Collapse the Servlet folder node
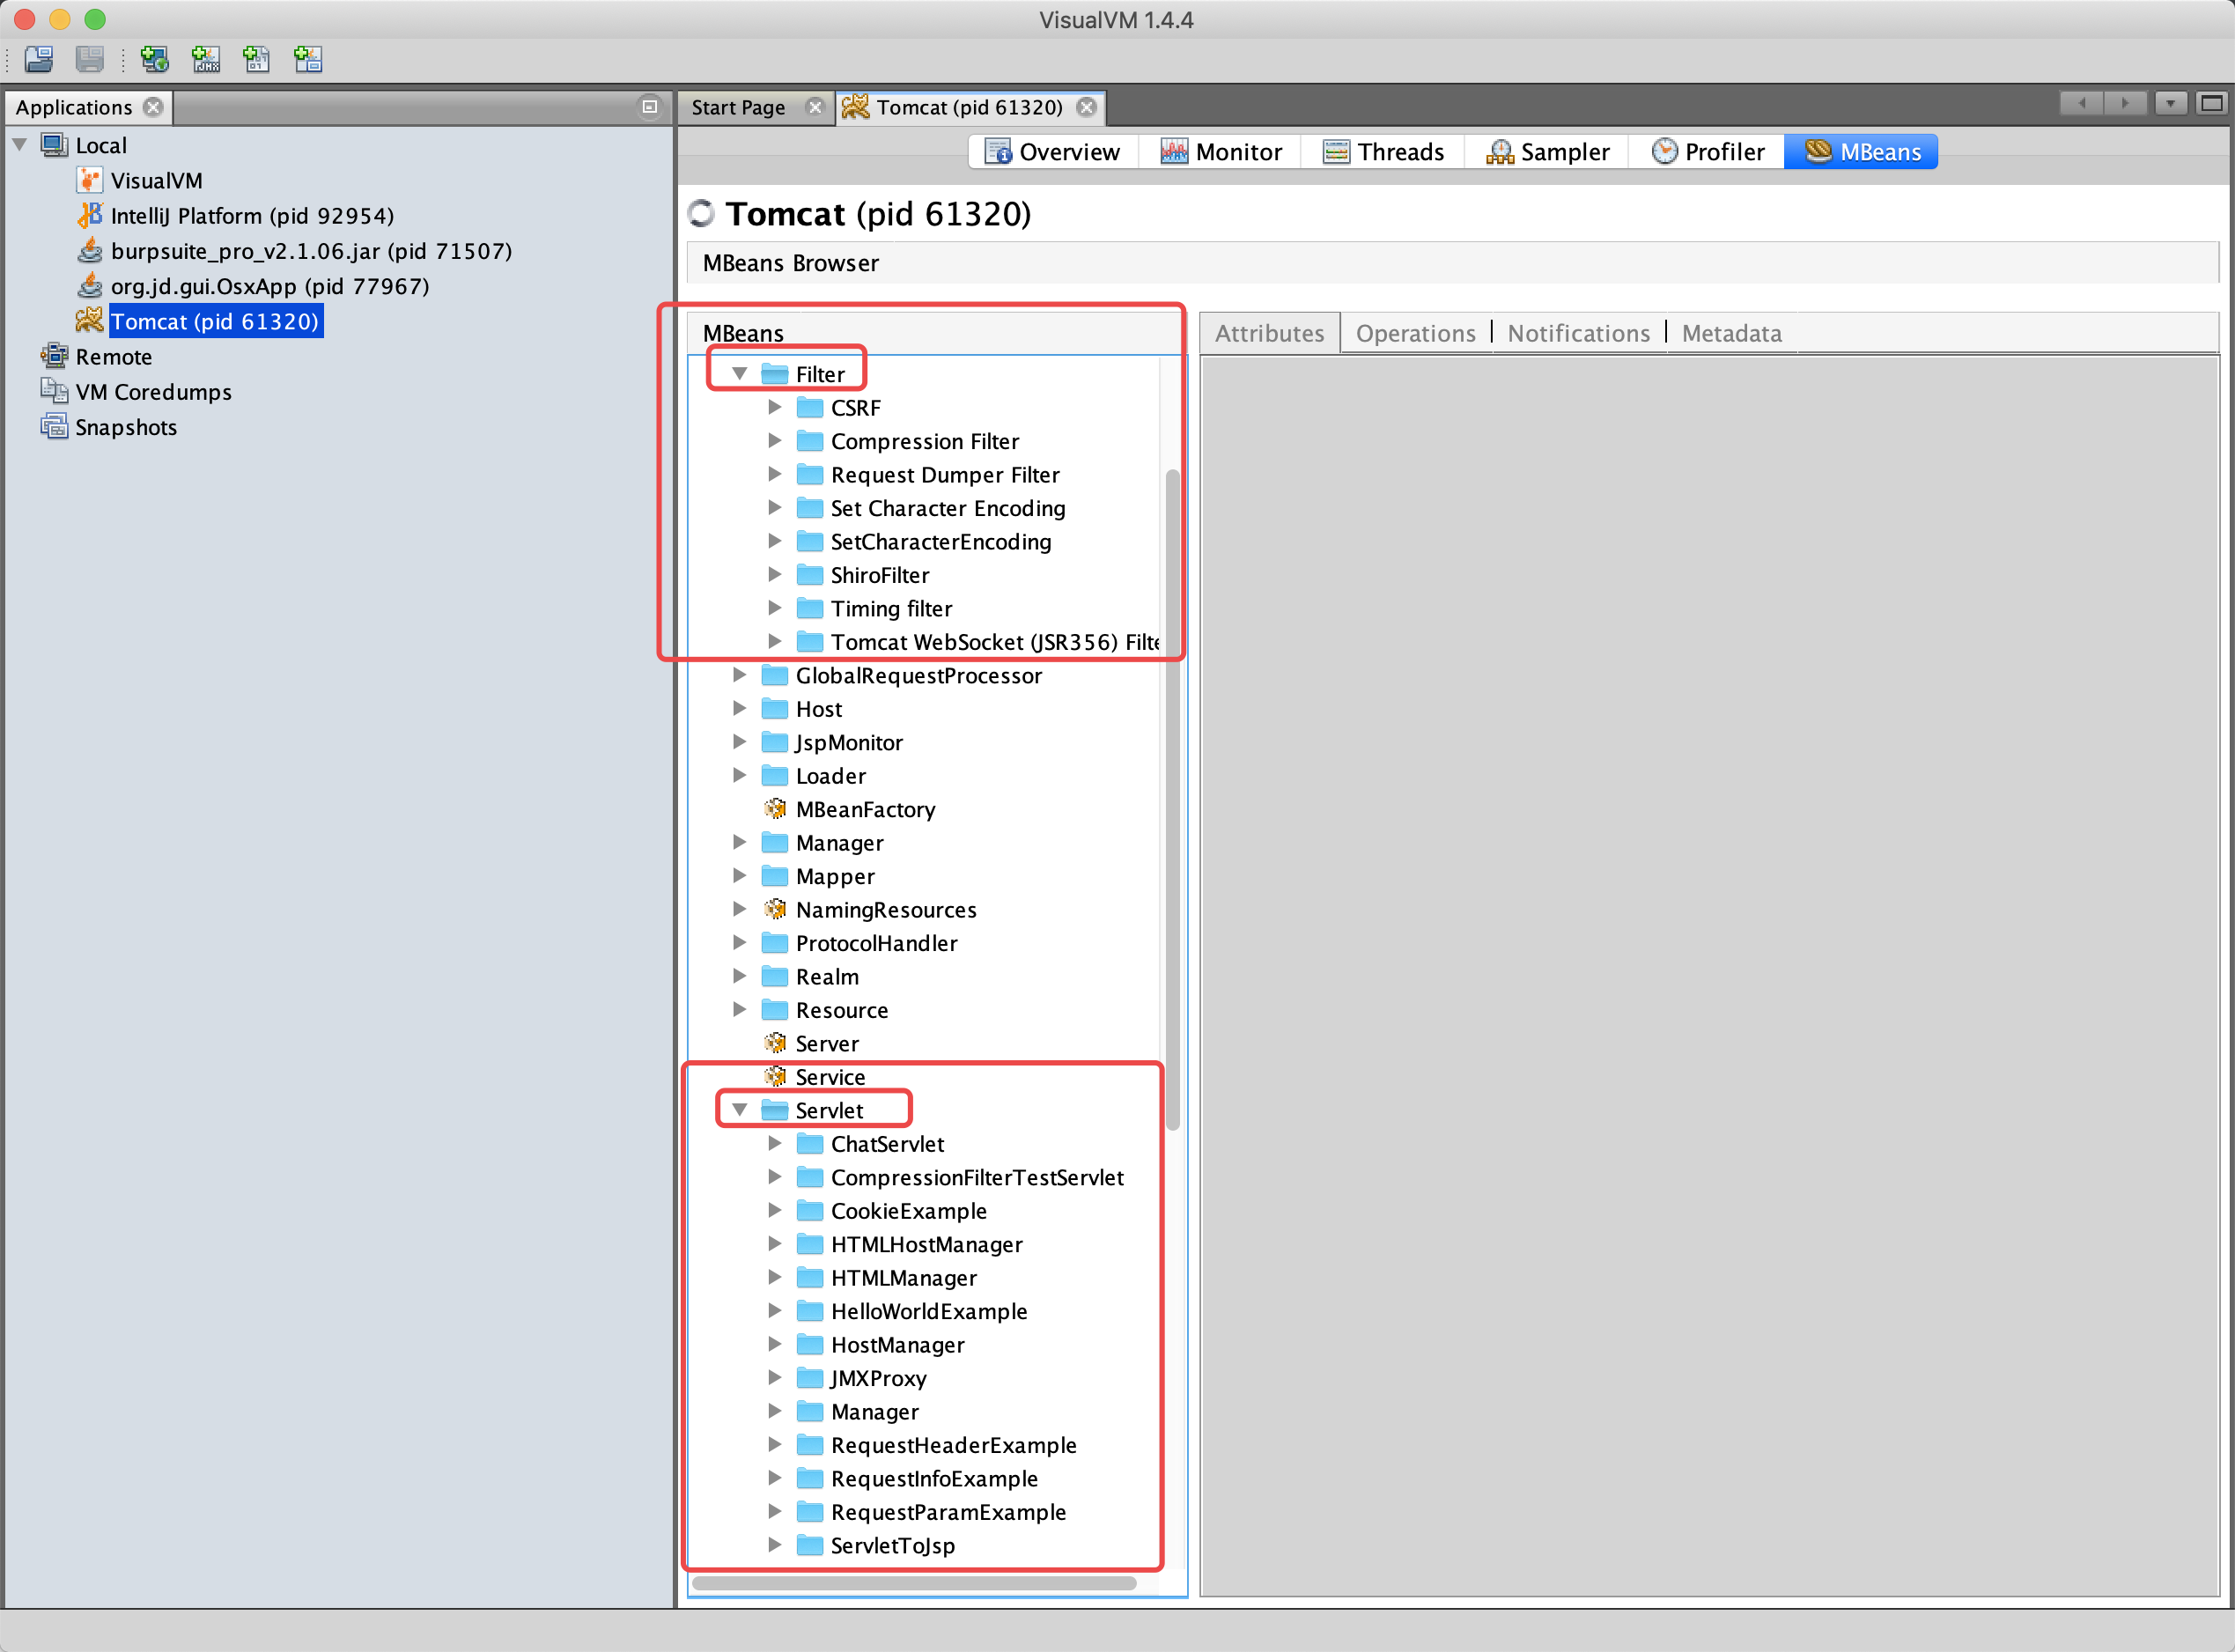 [740, 1110]
